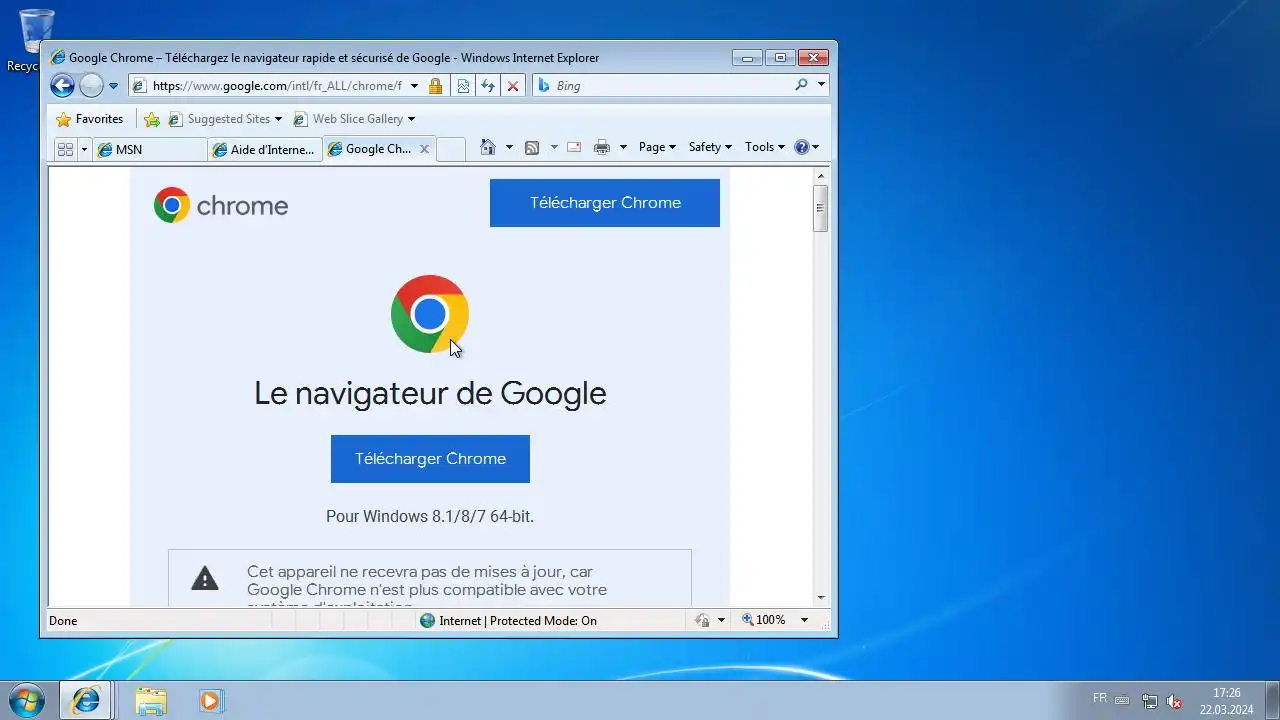Click the network tray icon
Screen dimensions: 1280x720
1150,701
